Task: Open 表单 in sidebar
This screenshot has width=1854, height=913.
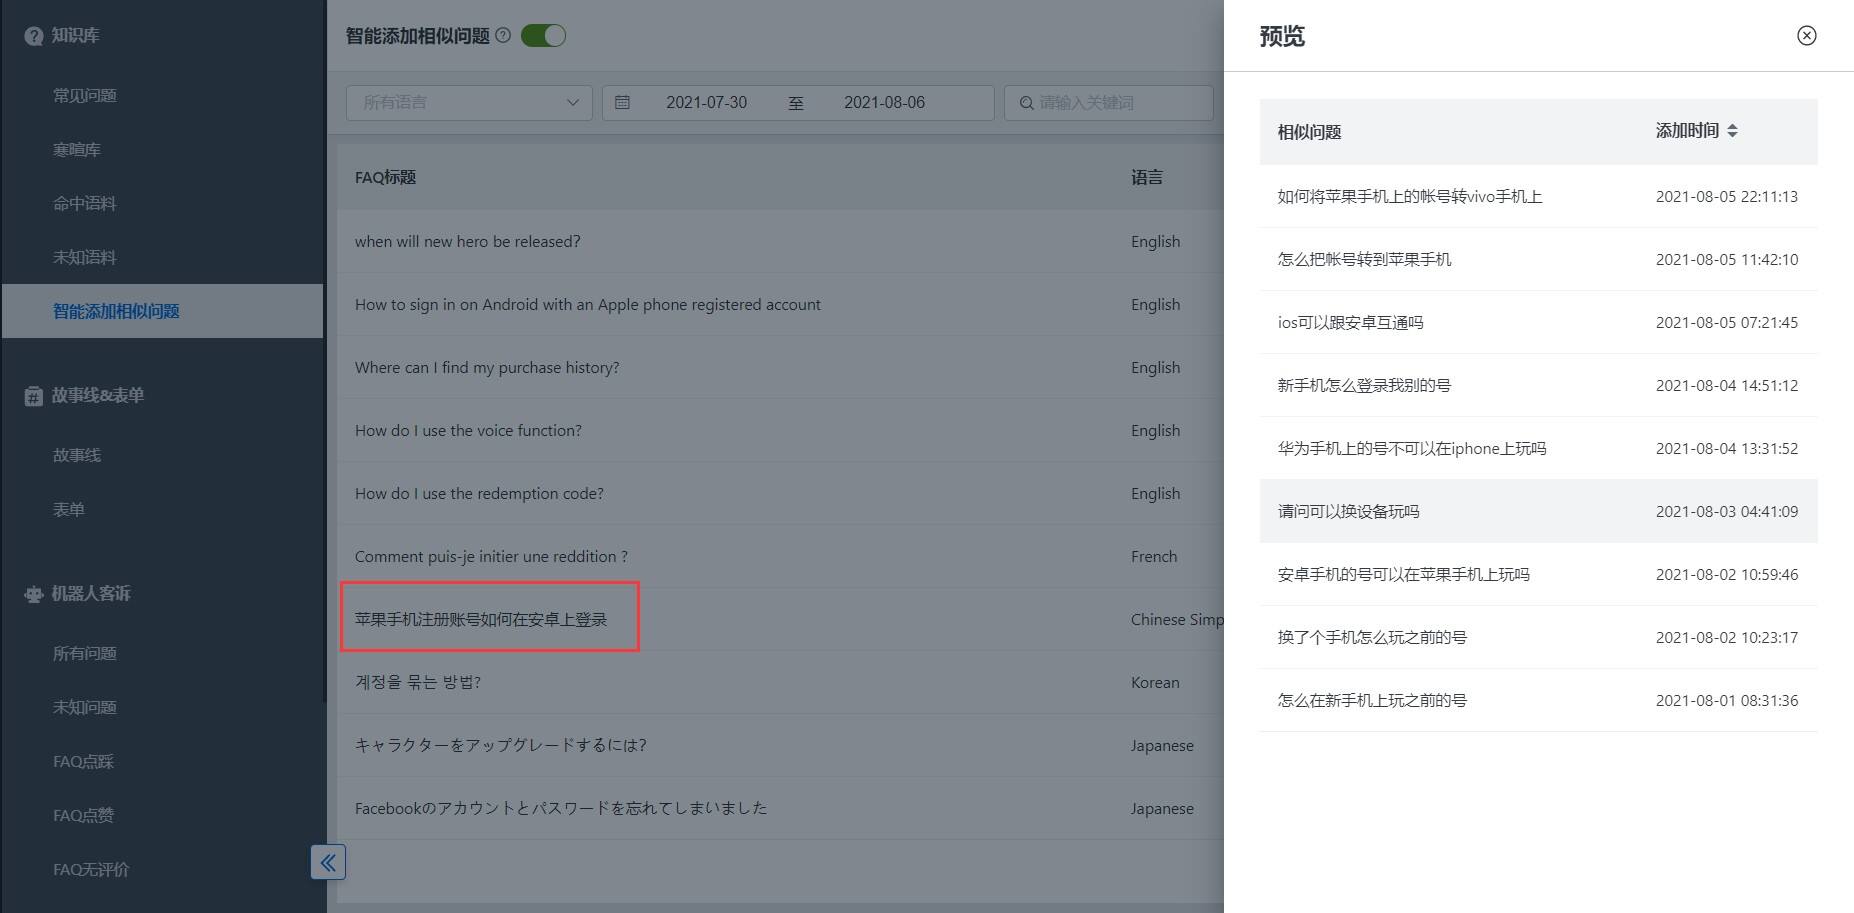Action: pyautogui.click(x=69, y=510)
